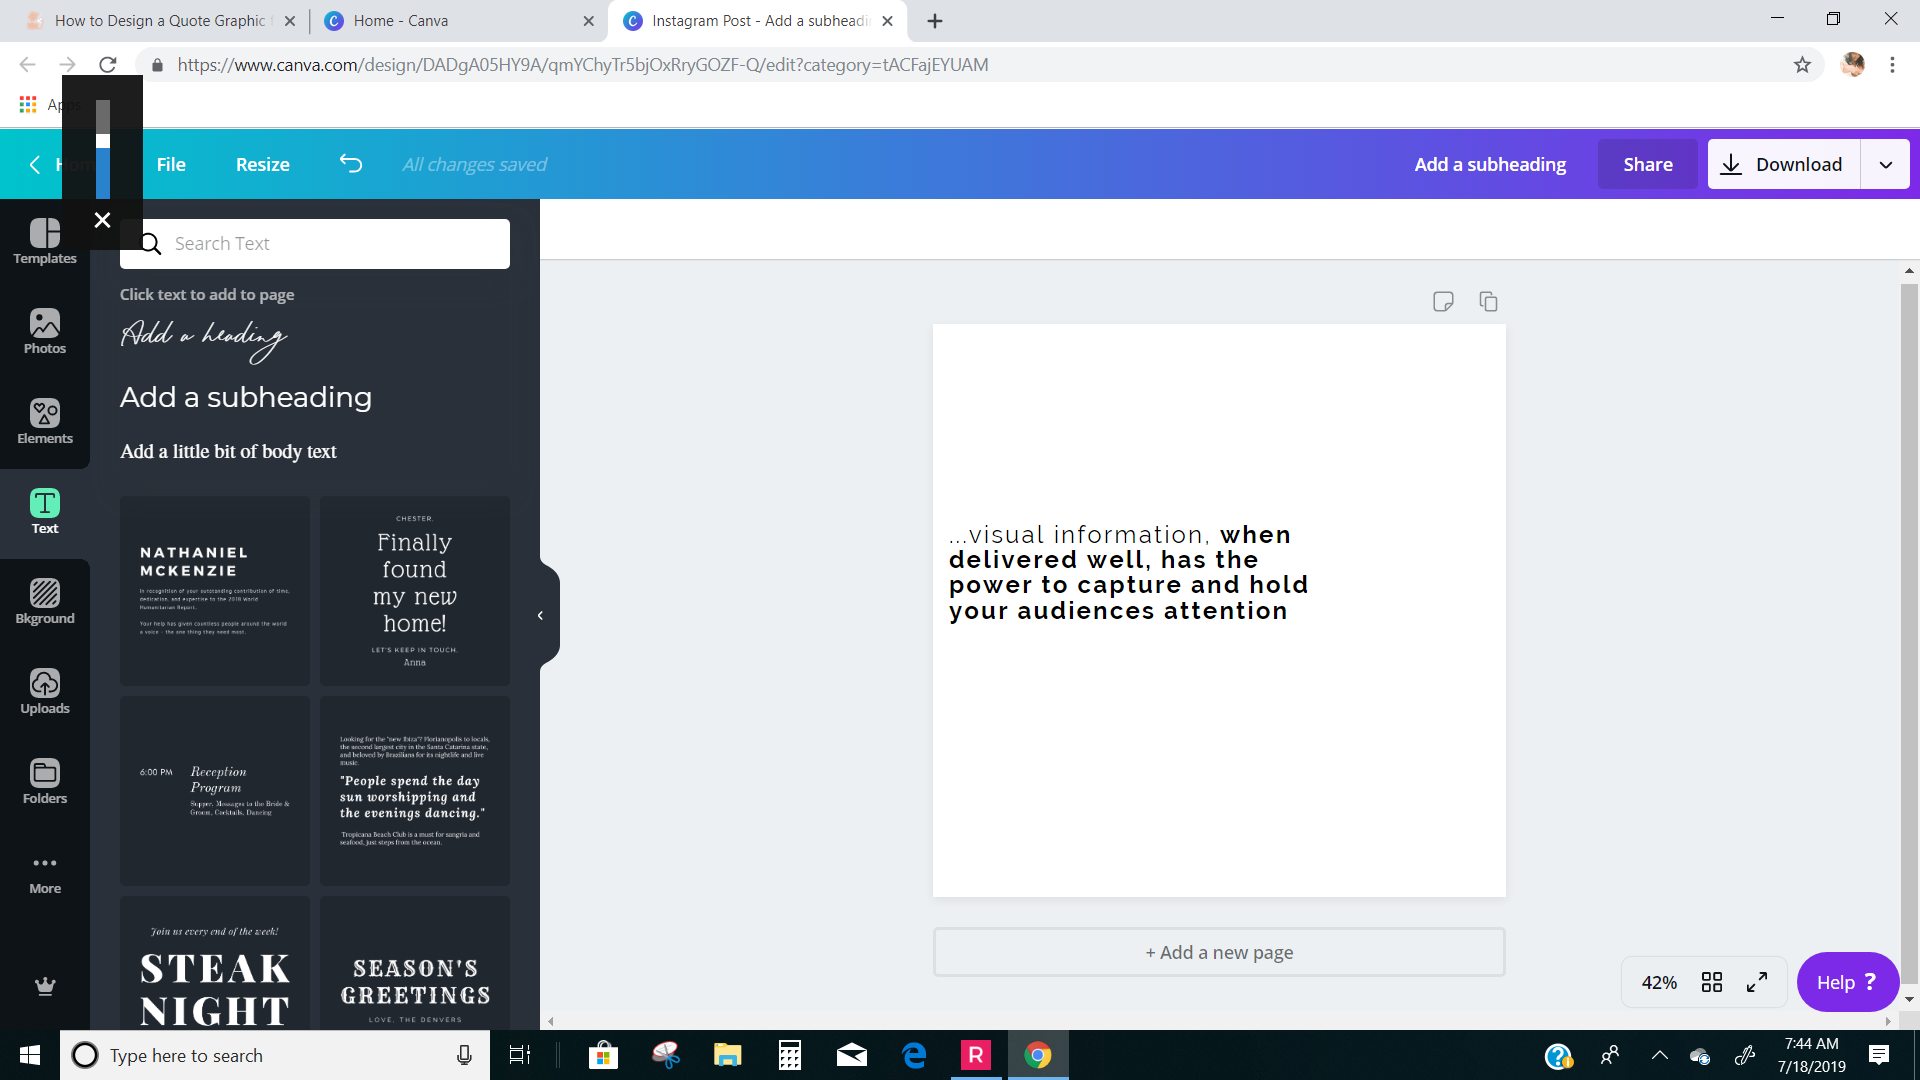Screen dimensions: 1920x1080
Task: Toggle fullscreen presentation mode
Action: (x=1757, y=982)
